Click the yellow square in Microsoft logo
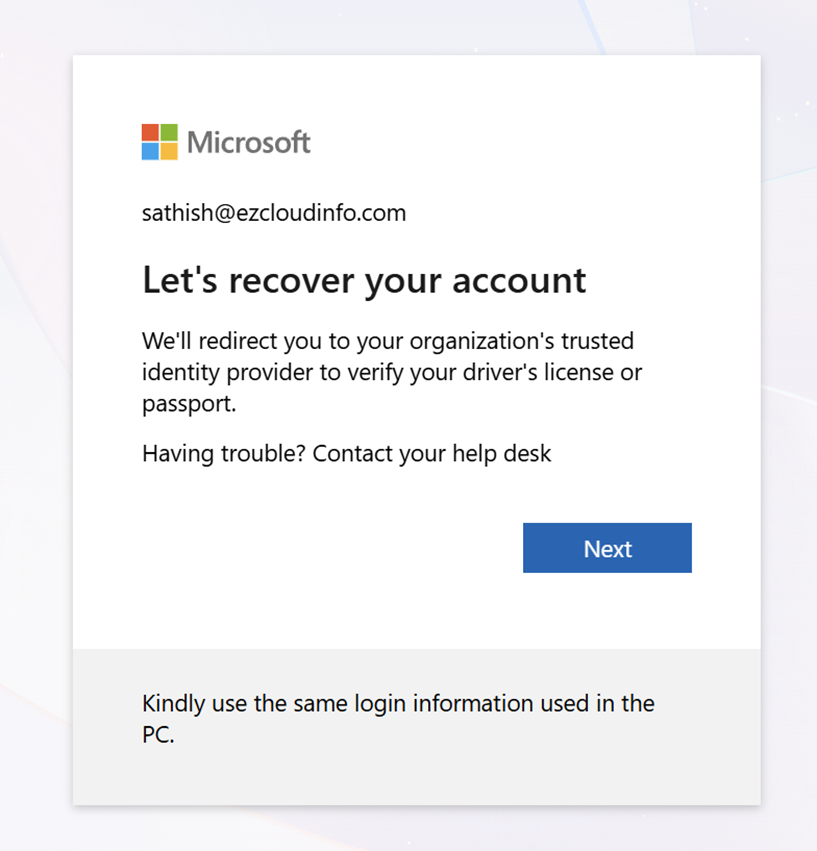The width and height of the screenshot is (817, 851). [x=169, y=152]
